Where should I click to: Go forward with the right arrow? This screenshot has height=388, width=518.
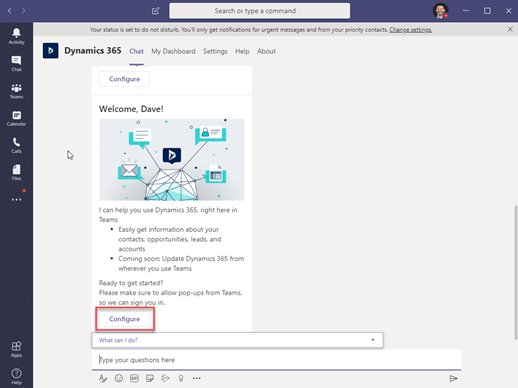[x=23, y=11]
